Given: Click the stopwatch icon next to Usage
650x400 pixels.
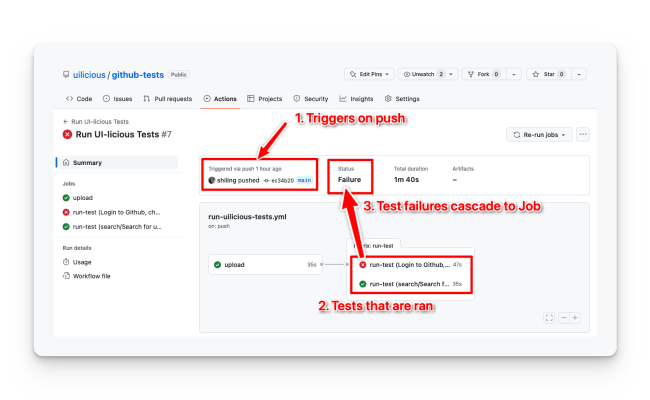Looking at the screenshot, I should coord(66,262).
